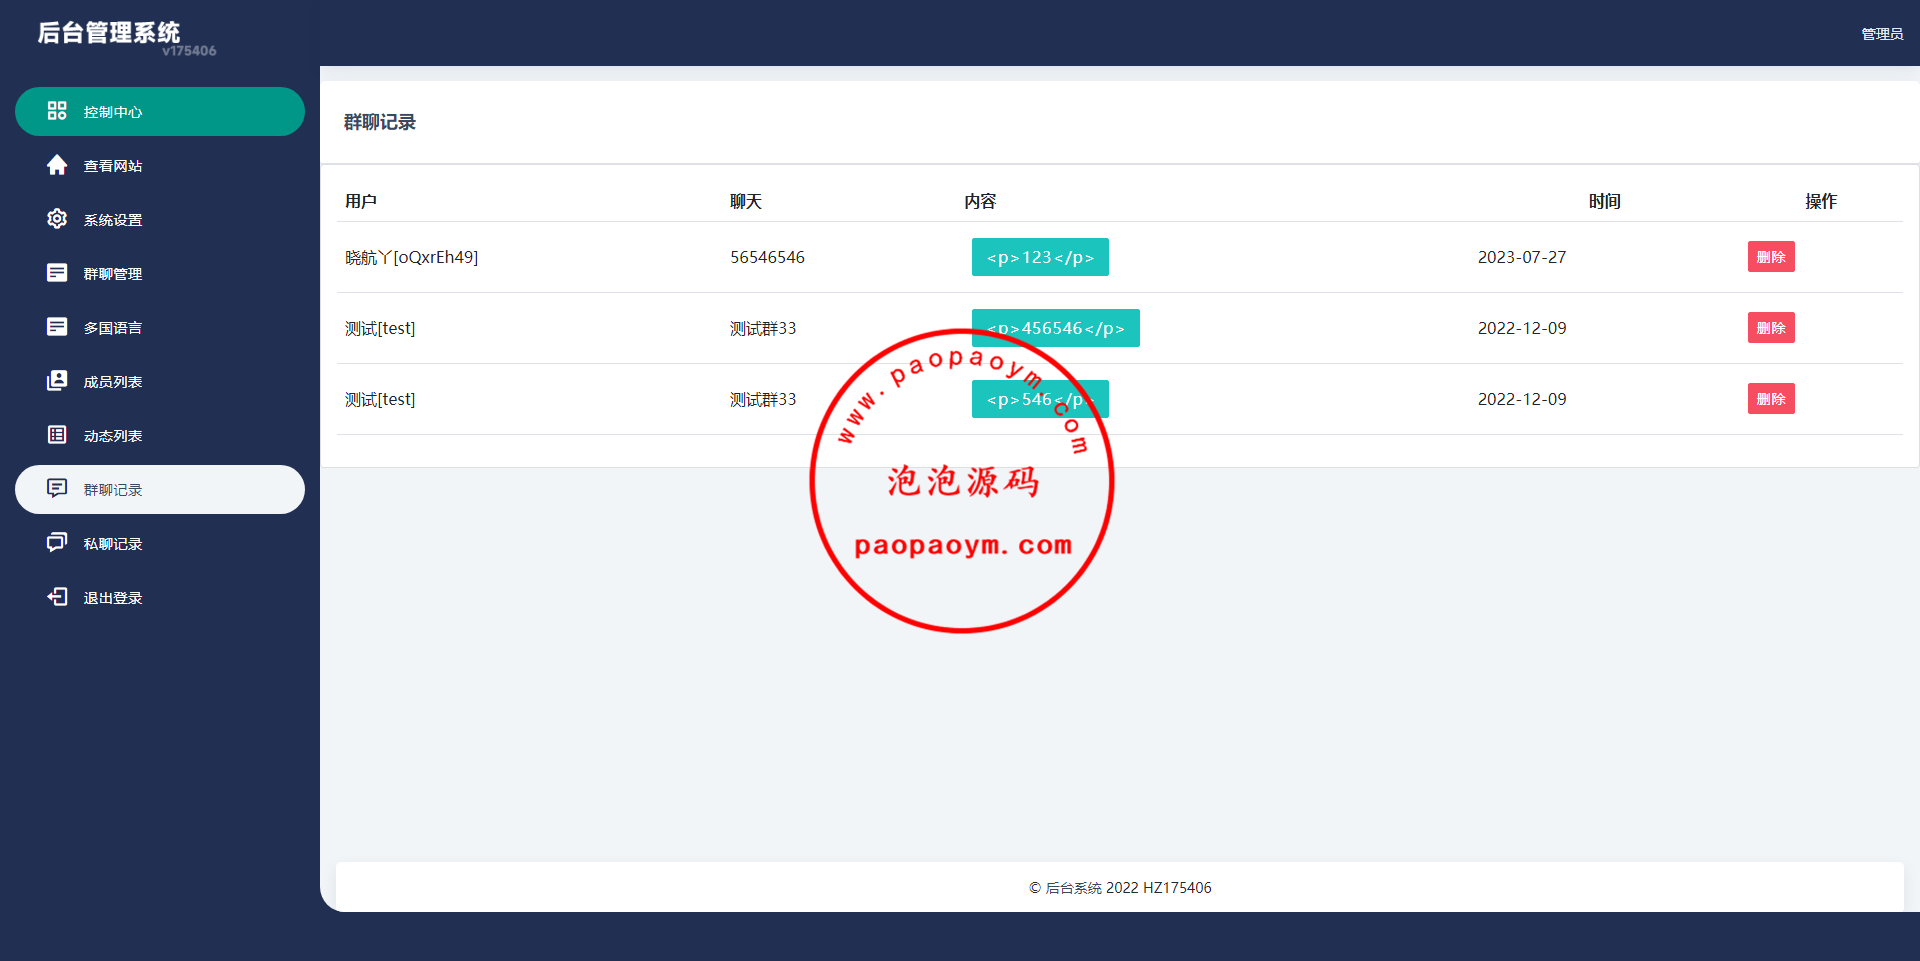Click the Private Chat Records bubble icon
Image resolution: width=1920 pixels, height=961 pixels.
(x=57, y=543)
